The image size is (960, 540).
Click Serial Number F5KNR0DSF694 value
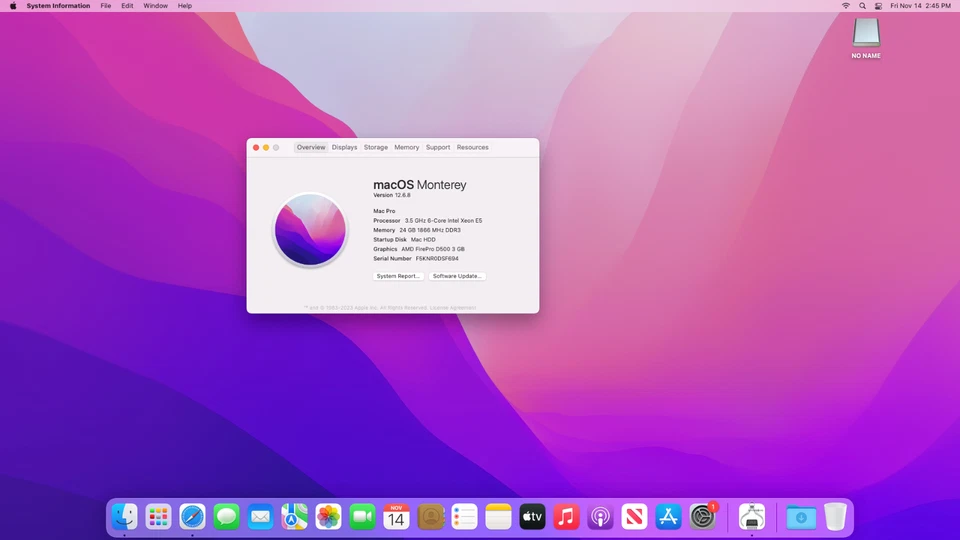coord(437,259)
